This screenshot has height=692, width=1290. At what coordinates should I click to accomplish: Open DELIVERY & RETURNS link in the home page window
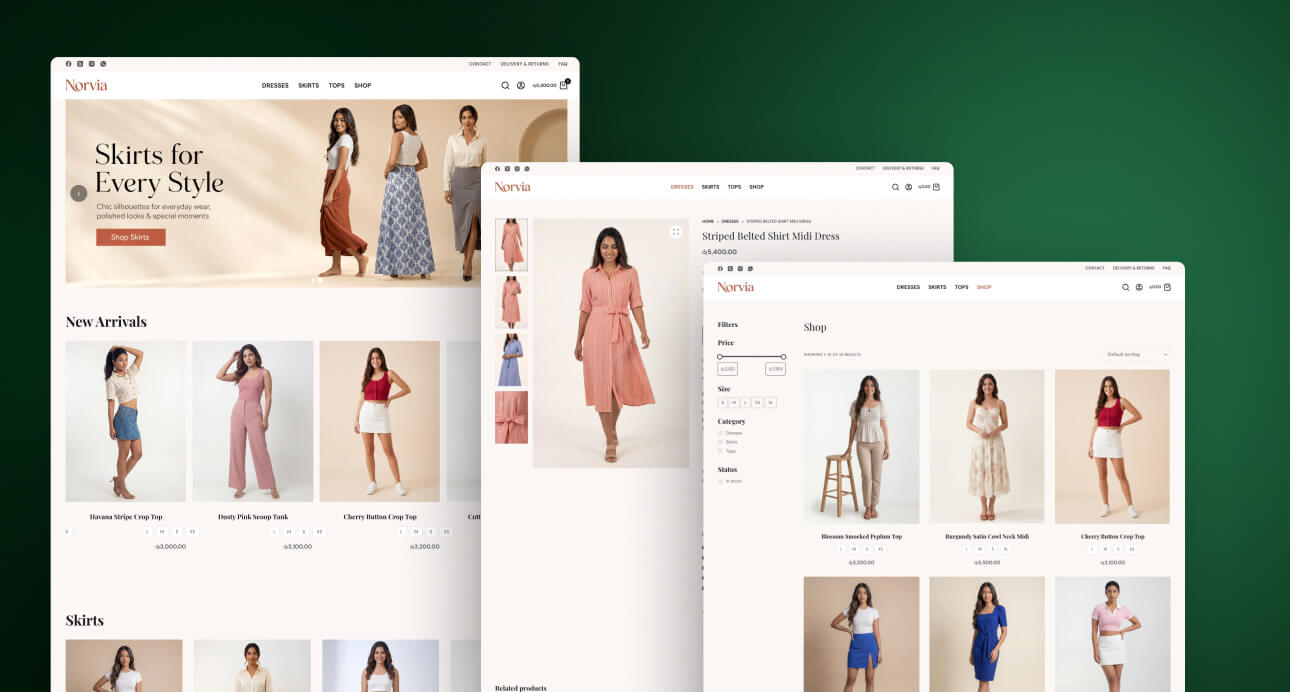pyautogui.click(x=525, y=64)
